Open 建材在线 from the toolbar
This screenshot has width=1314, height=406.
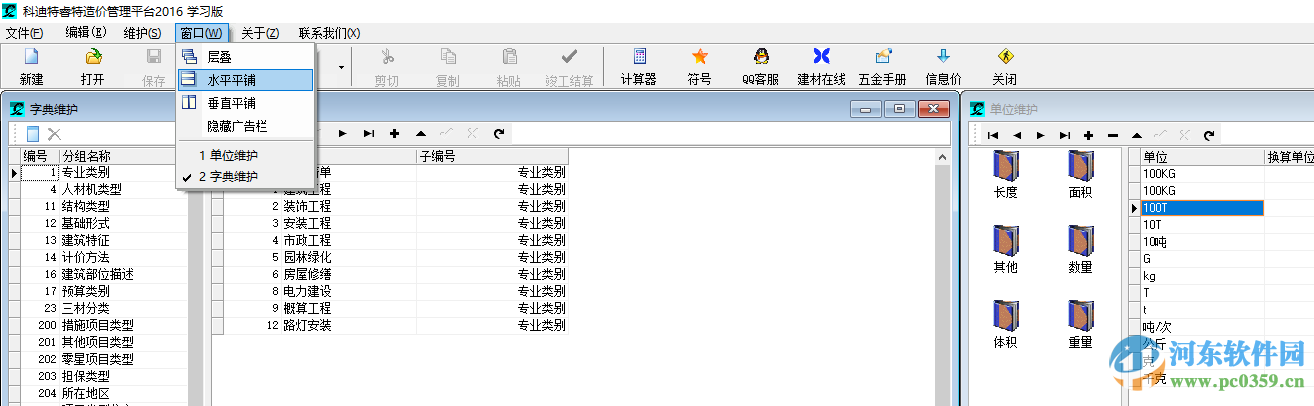click(x=821, y=67)
